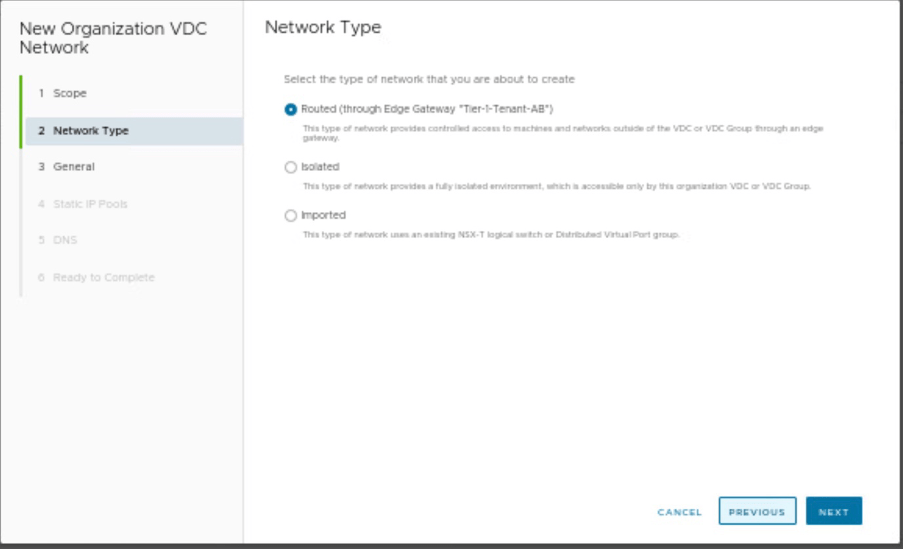The height and width of the screenshot is (550, 904).
Task: Click the Imported option label text
Action: [x=323, y=215]
